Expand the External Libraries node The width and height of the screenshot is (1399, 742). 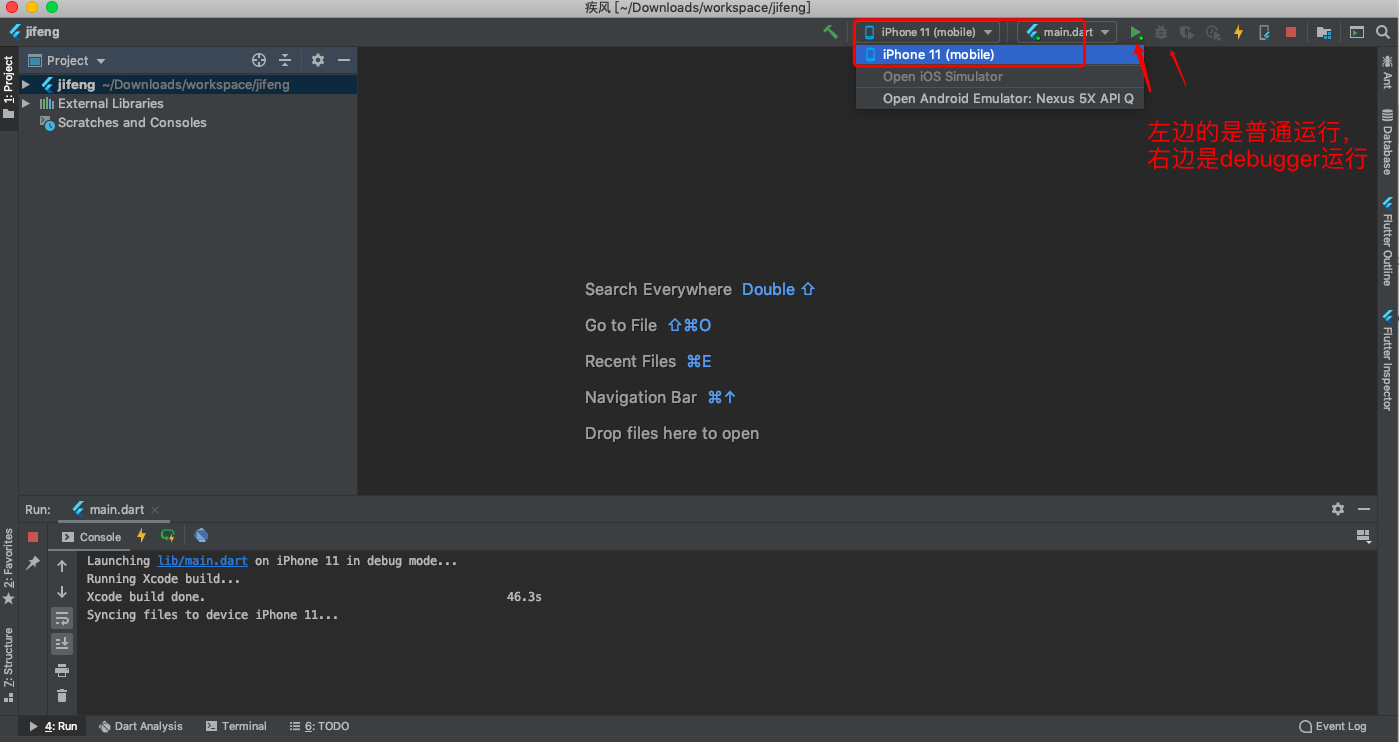[26, 104]
